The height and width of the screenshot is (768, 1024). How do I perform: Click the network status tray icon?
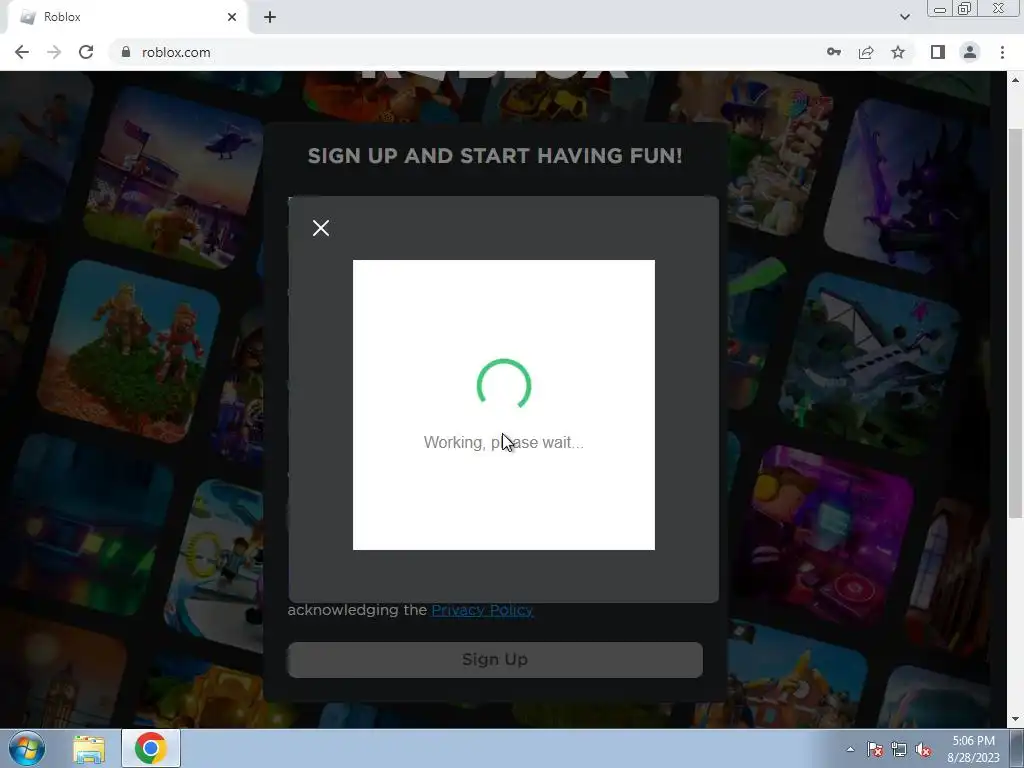pos(899,749)
